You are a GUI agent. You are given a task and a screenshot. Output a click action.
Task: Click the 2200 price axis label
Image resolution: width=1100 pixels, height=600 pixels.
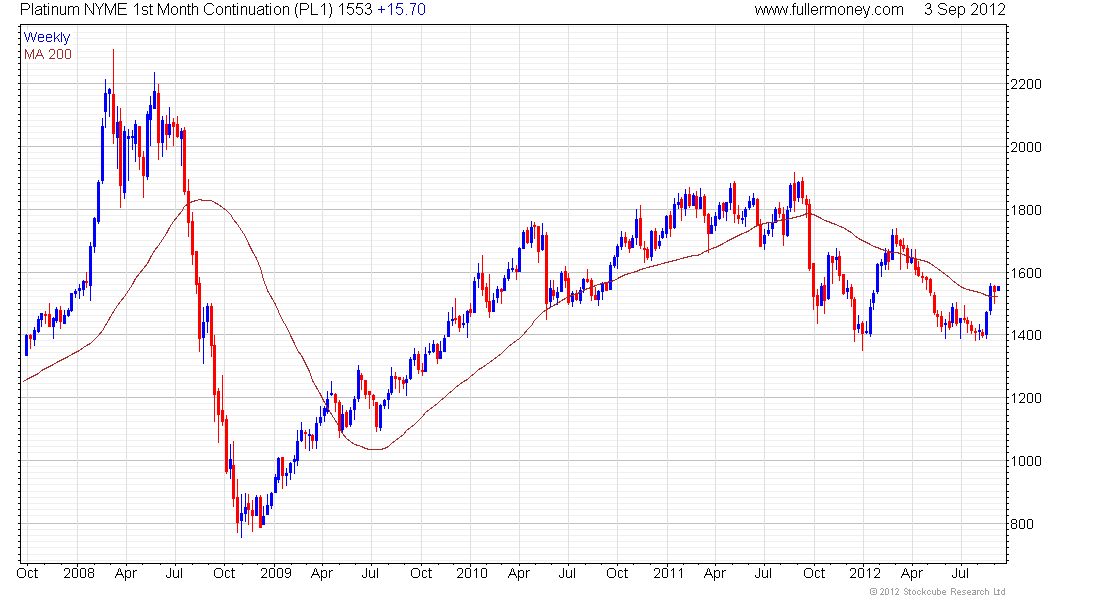click(x=1026, y=84)
